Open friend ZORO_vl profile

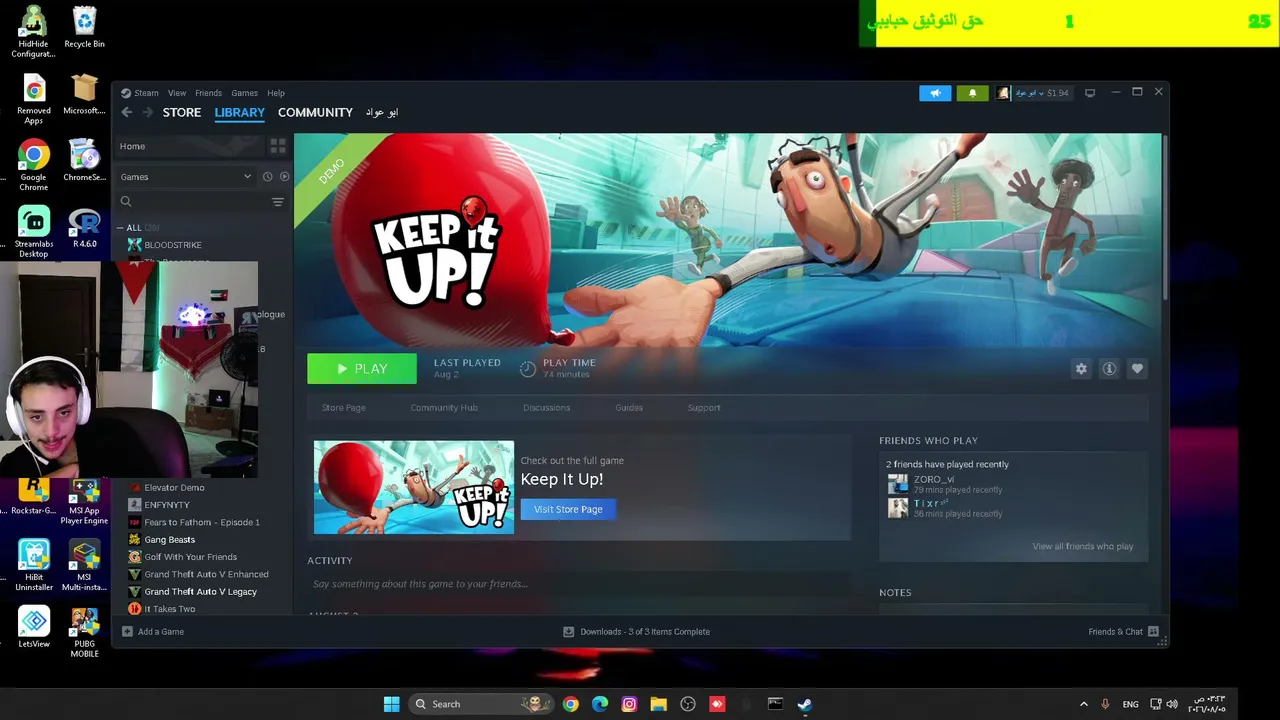pos(934,480)
